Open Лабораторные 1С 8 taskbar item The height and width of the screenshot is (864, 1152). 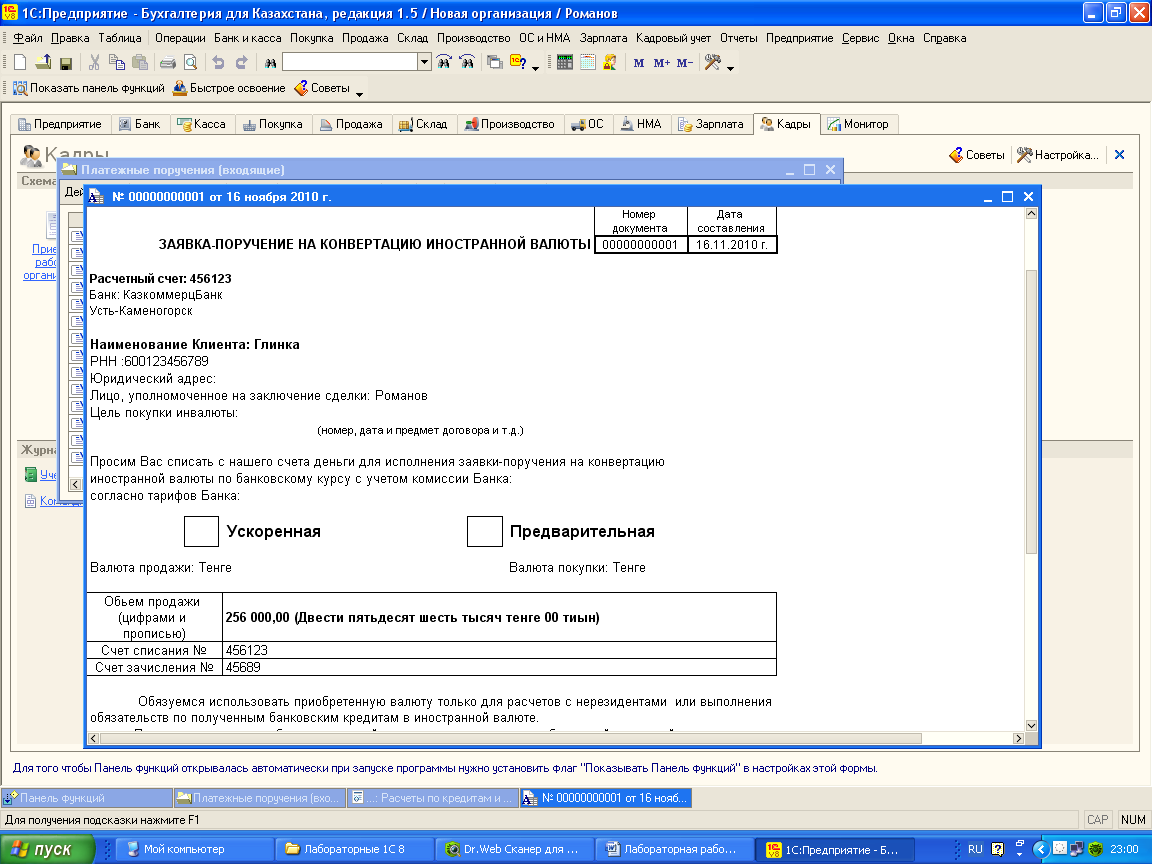click(355, 849)
